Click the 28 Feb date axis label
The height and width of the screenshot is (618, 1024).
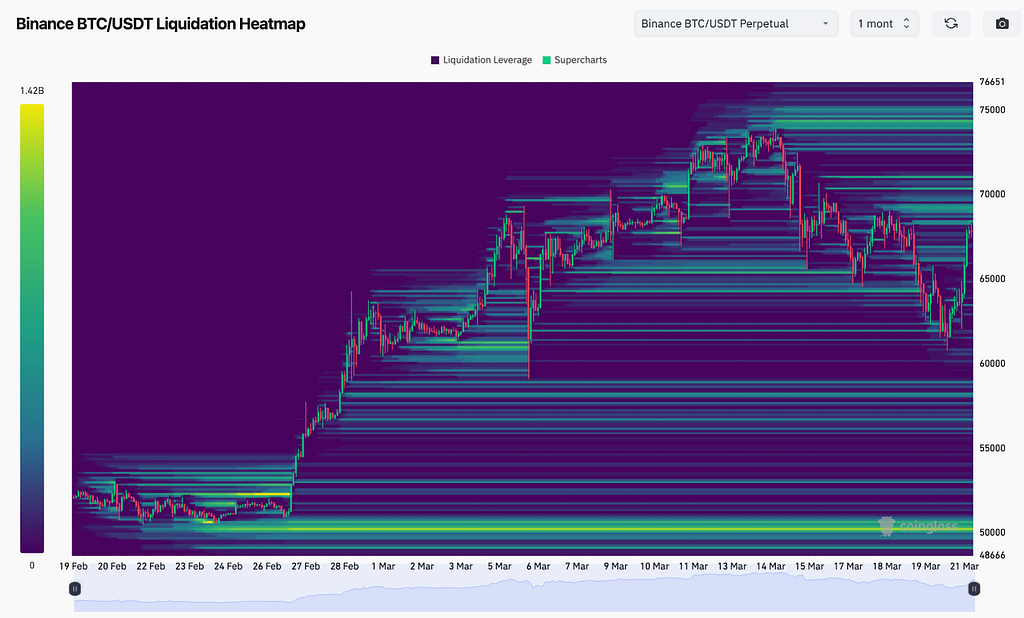pyautogui.click(x=344, y=566)
